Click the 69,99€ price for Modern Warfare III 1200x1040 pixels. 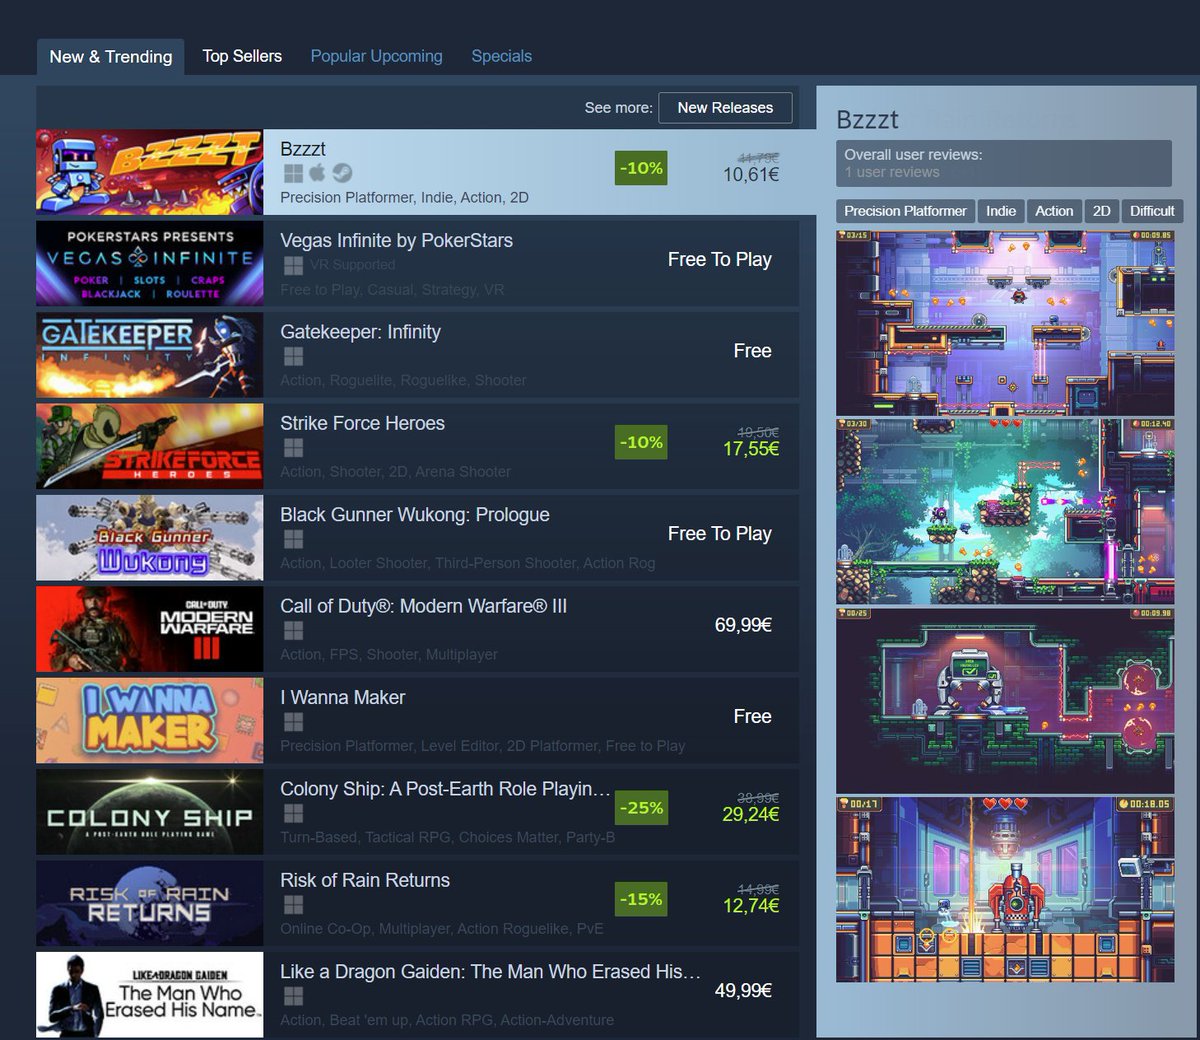click(743, 625)
